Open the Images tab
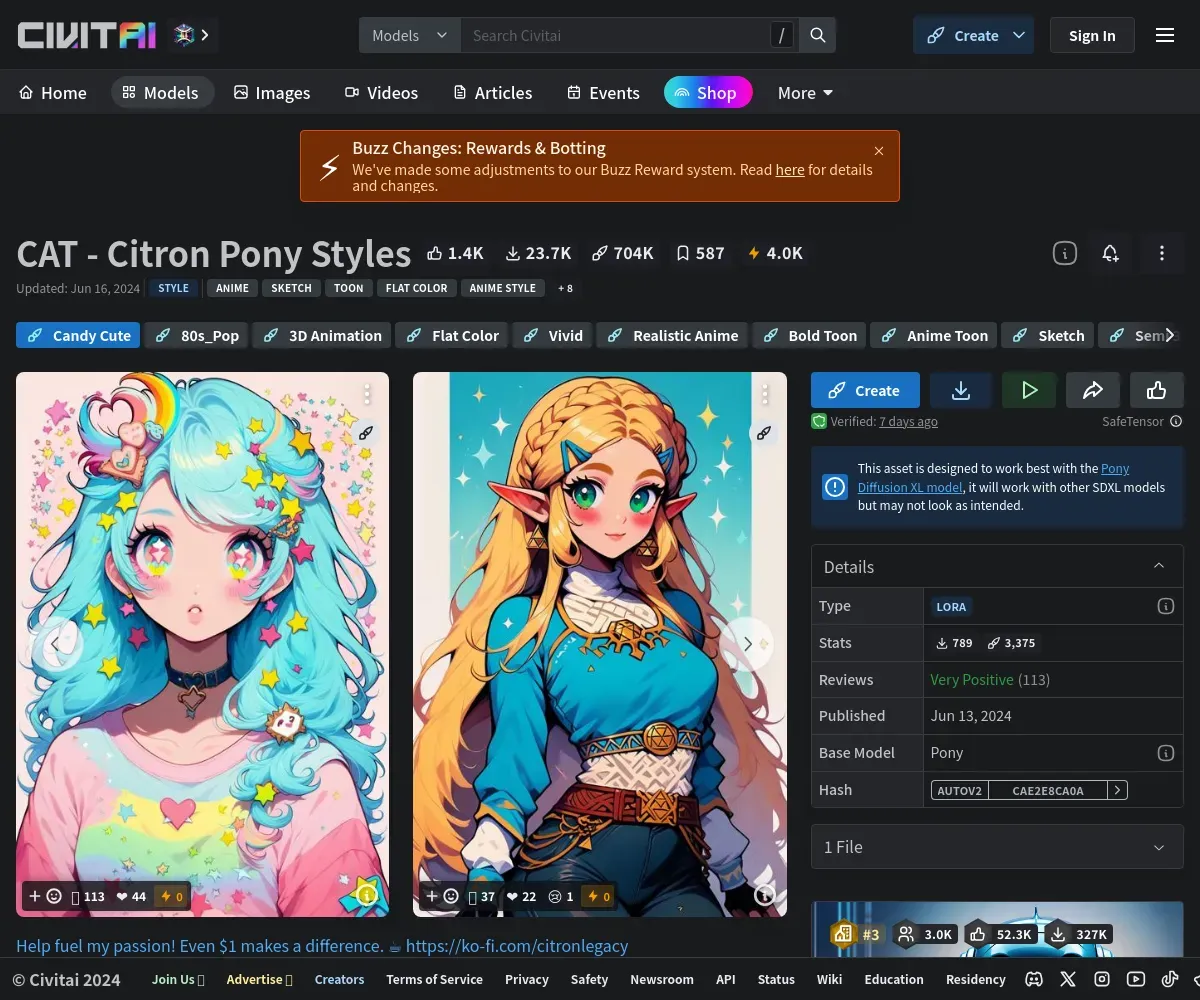Viewport: 1200px width, 1000px height. 272,93
